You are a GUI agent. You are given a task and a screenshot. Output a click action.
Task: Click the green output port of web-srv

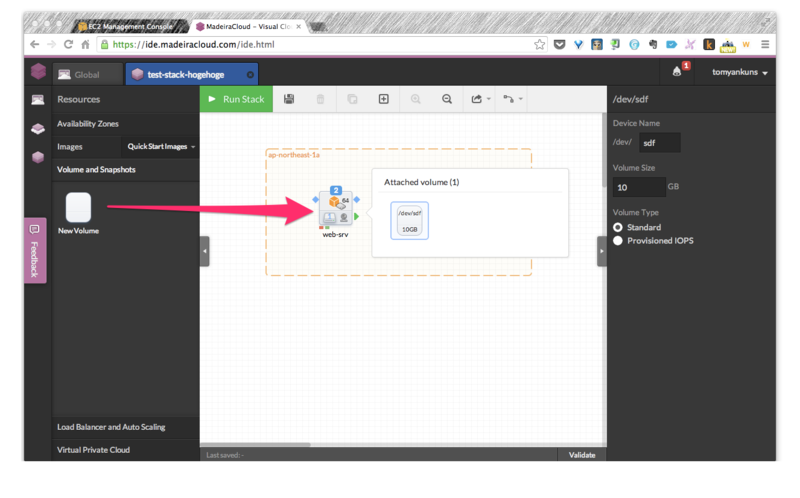(357, 216)
